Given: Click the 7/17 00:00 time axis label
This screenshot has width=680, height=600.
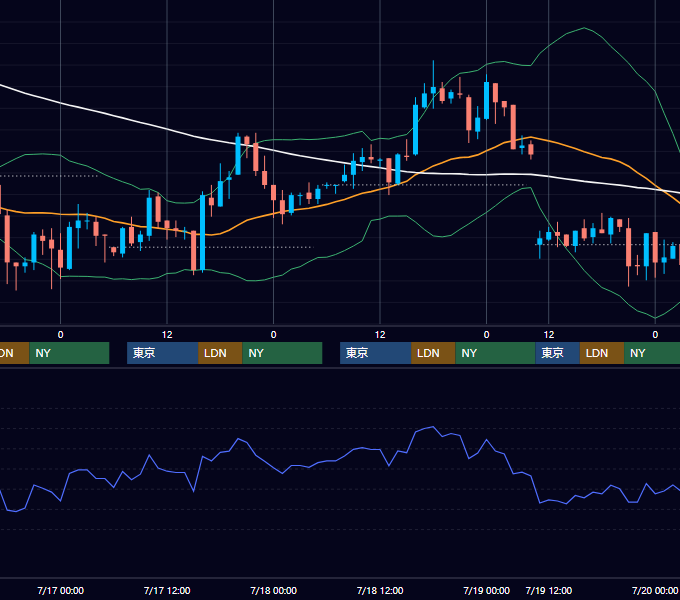Looking at the screenshot, I should click(60, 590).
